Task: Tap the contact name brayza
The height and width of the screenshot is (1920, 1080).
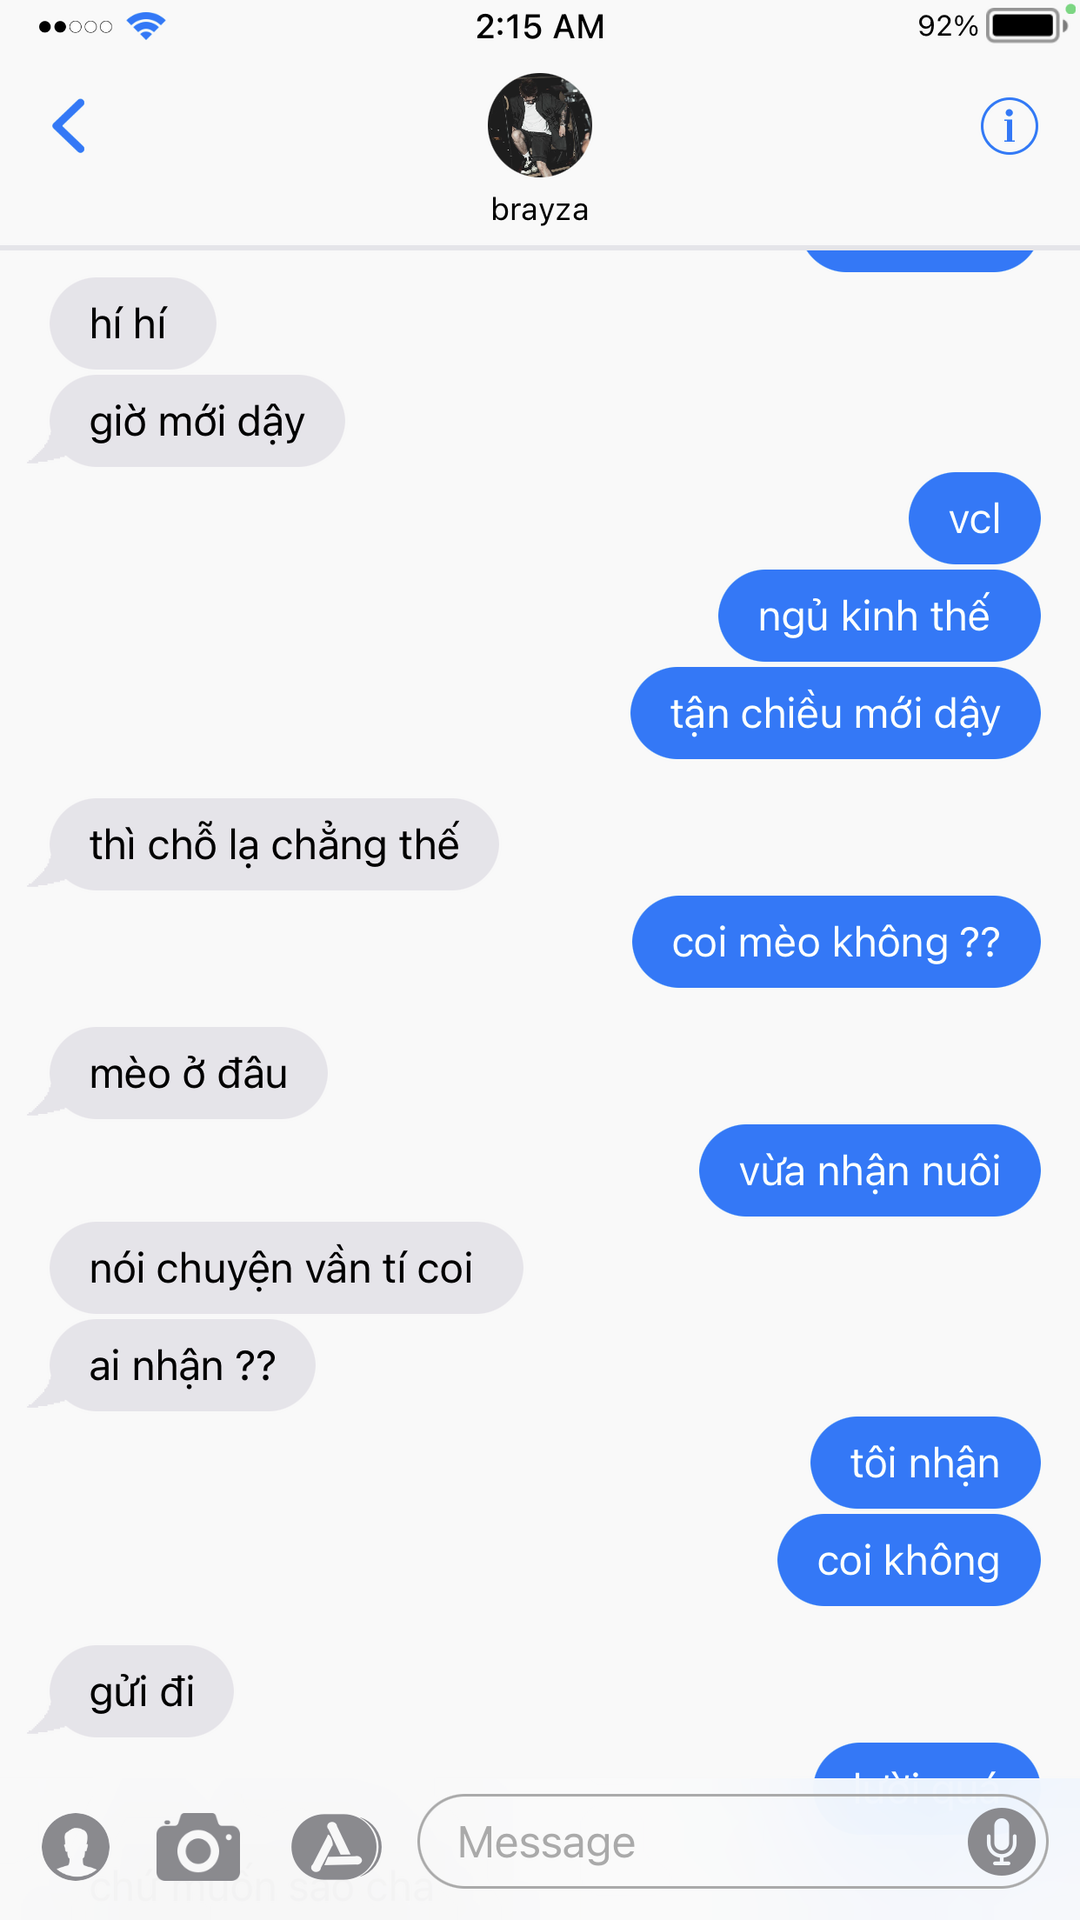Action: coord(540,210)
